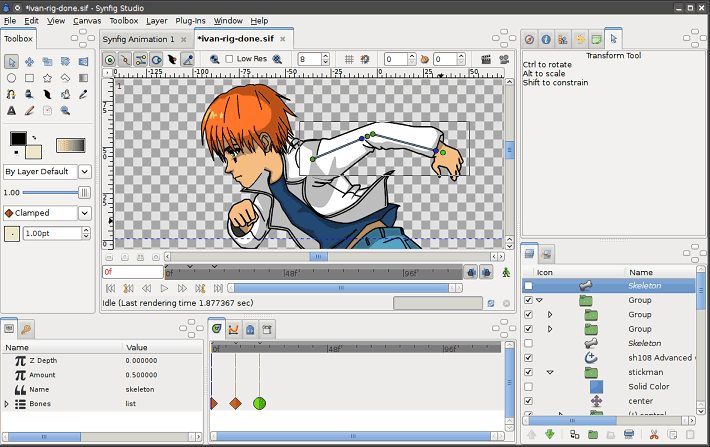The width and height of the screenshot is (710, 447).
Task: Click the current frame input field
Action: (x=132, y=272)
